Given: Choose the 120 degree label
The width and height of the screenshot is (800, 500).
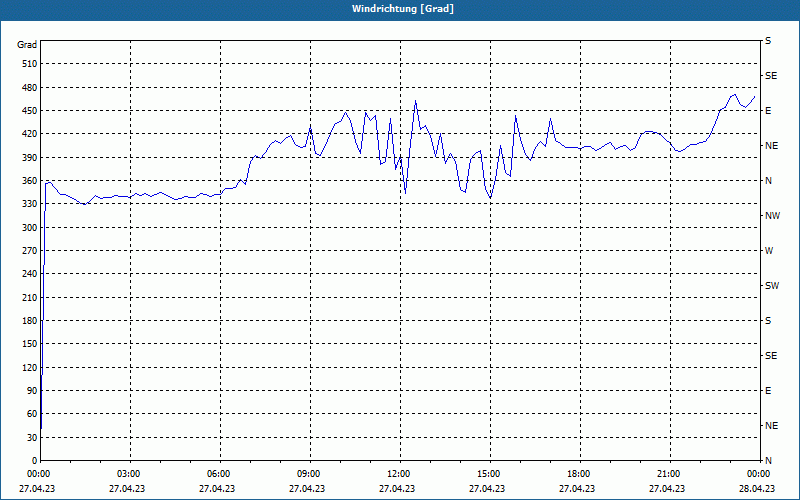Looking at the screenshot, I should (x=30, y=367).
